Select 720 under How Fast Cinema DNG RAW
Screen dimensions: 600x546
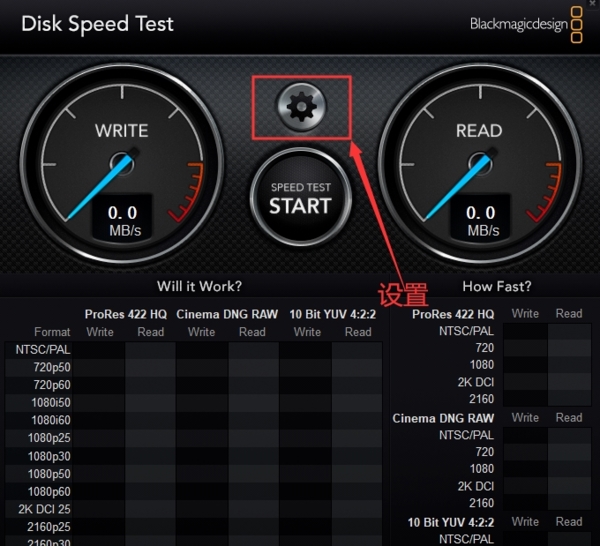(485, 452)
